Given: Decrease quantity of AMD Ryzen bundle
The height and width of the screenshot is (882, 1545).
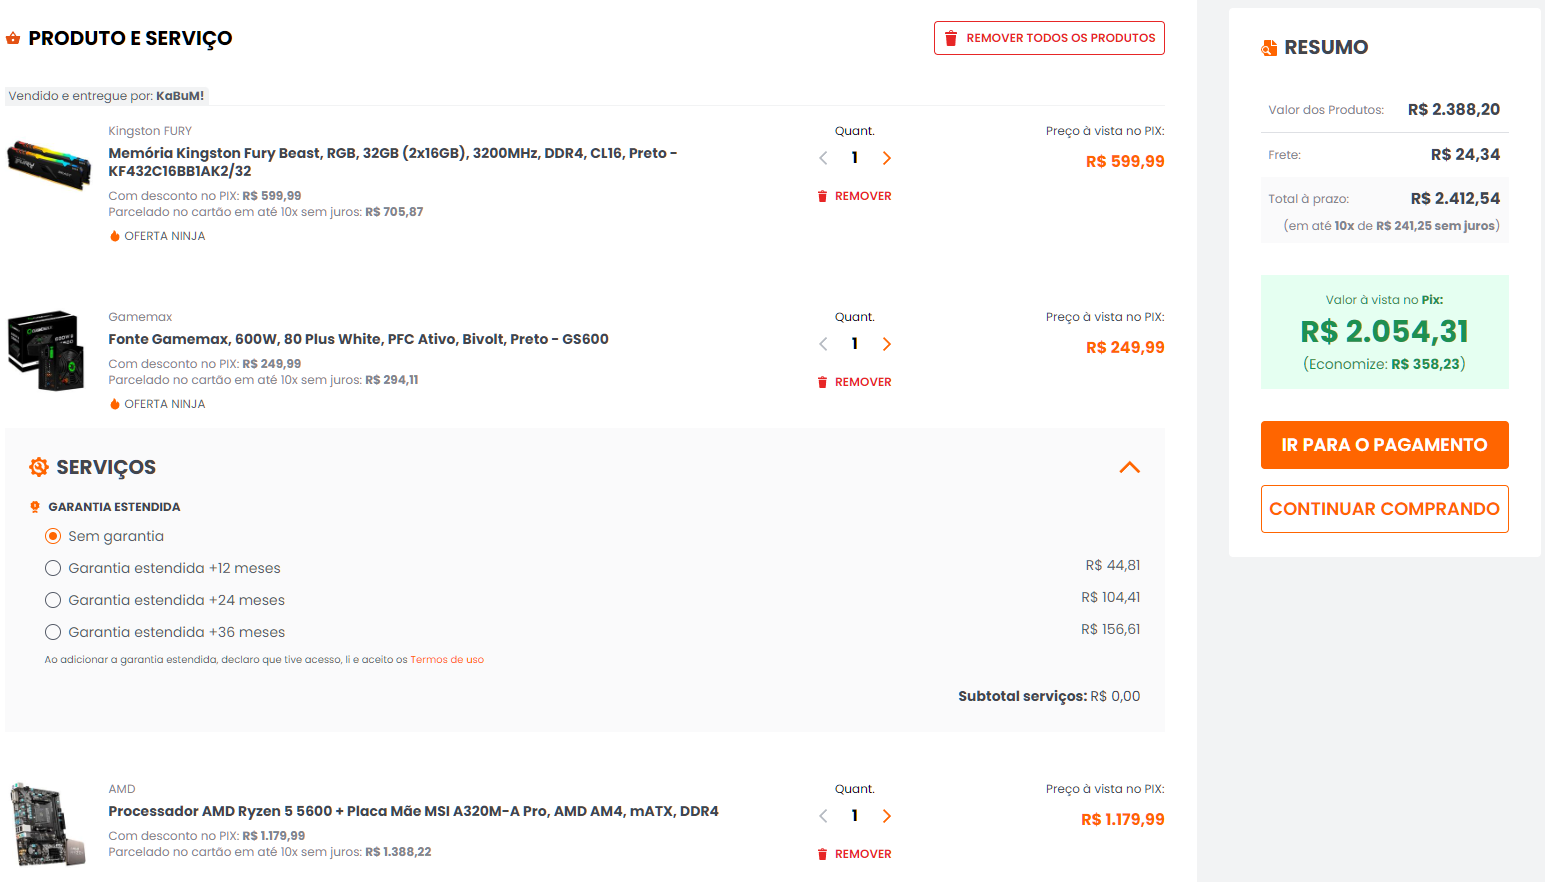Looking at the screenshot, I should tap(823, 816).
